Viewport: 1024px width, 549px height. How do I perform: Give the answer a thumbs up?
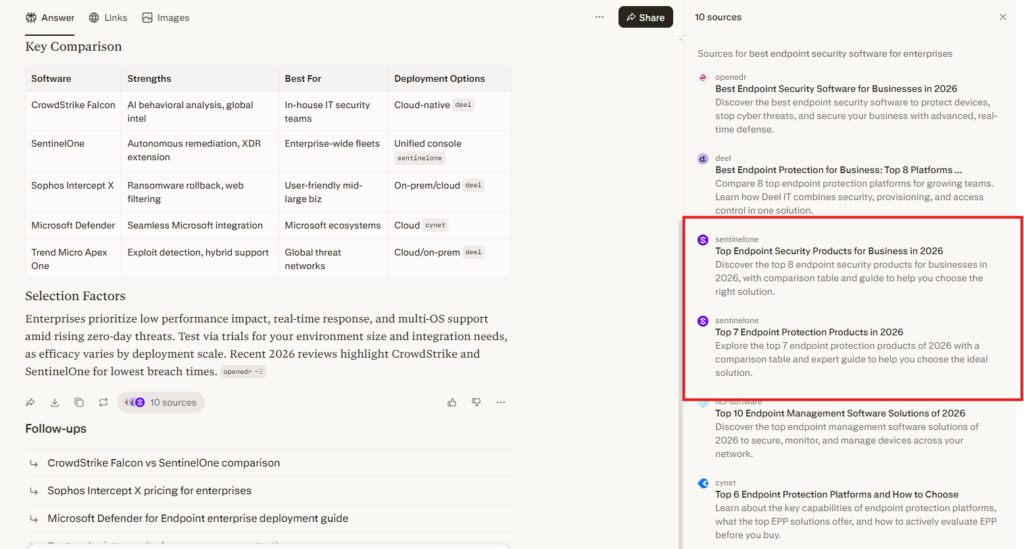point(452,402)
